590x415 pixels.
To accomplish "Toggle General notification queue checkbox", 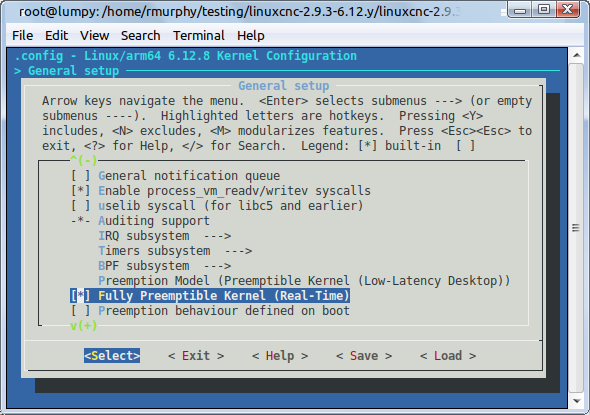I will click(81, 176).
